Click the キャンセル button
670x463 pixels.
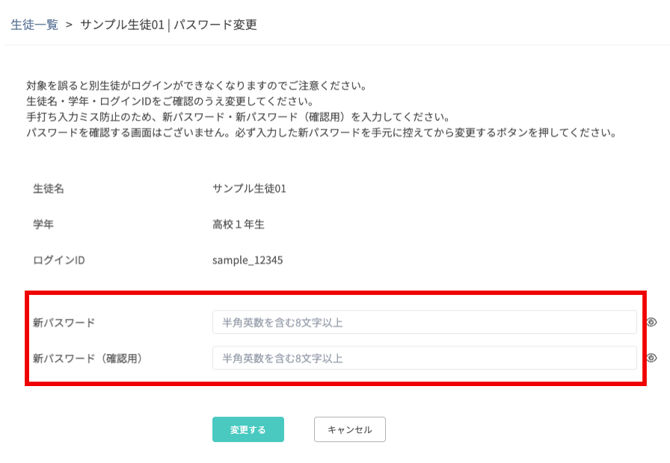tap(349, 429)
